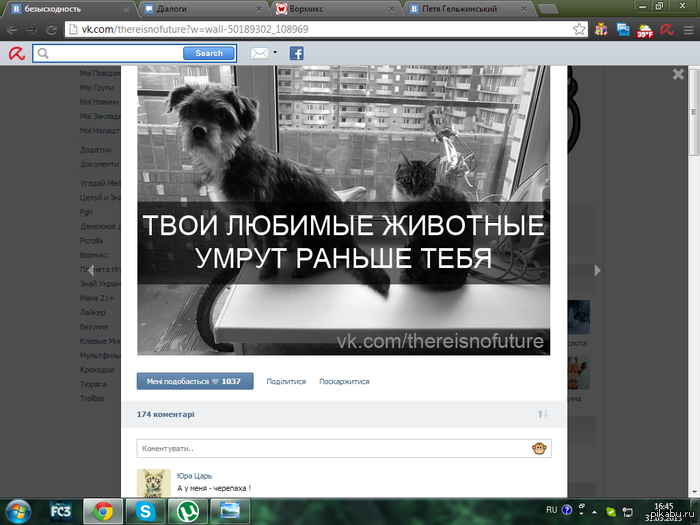Like the post via Мені подобається button

point(195,381)
